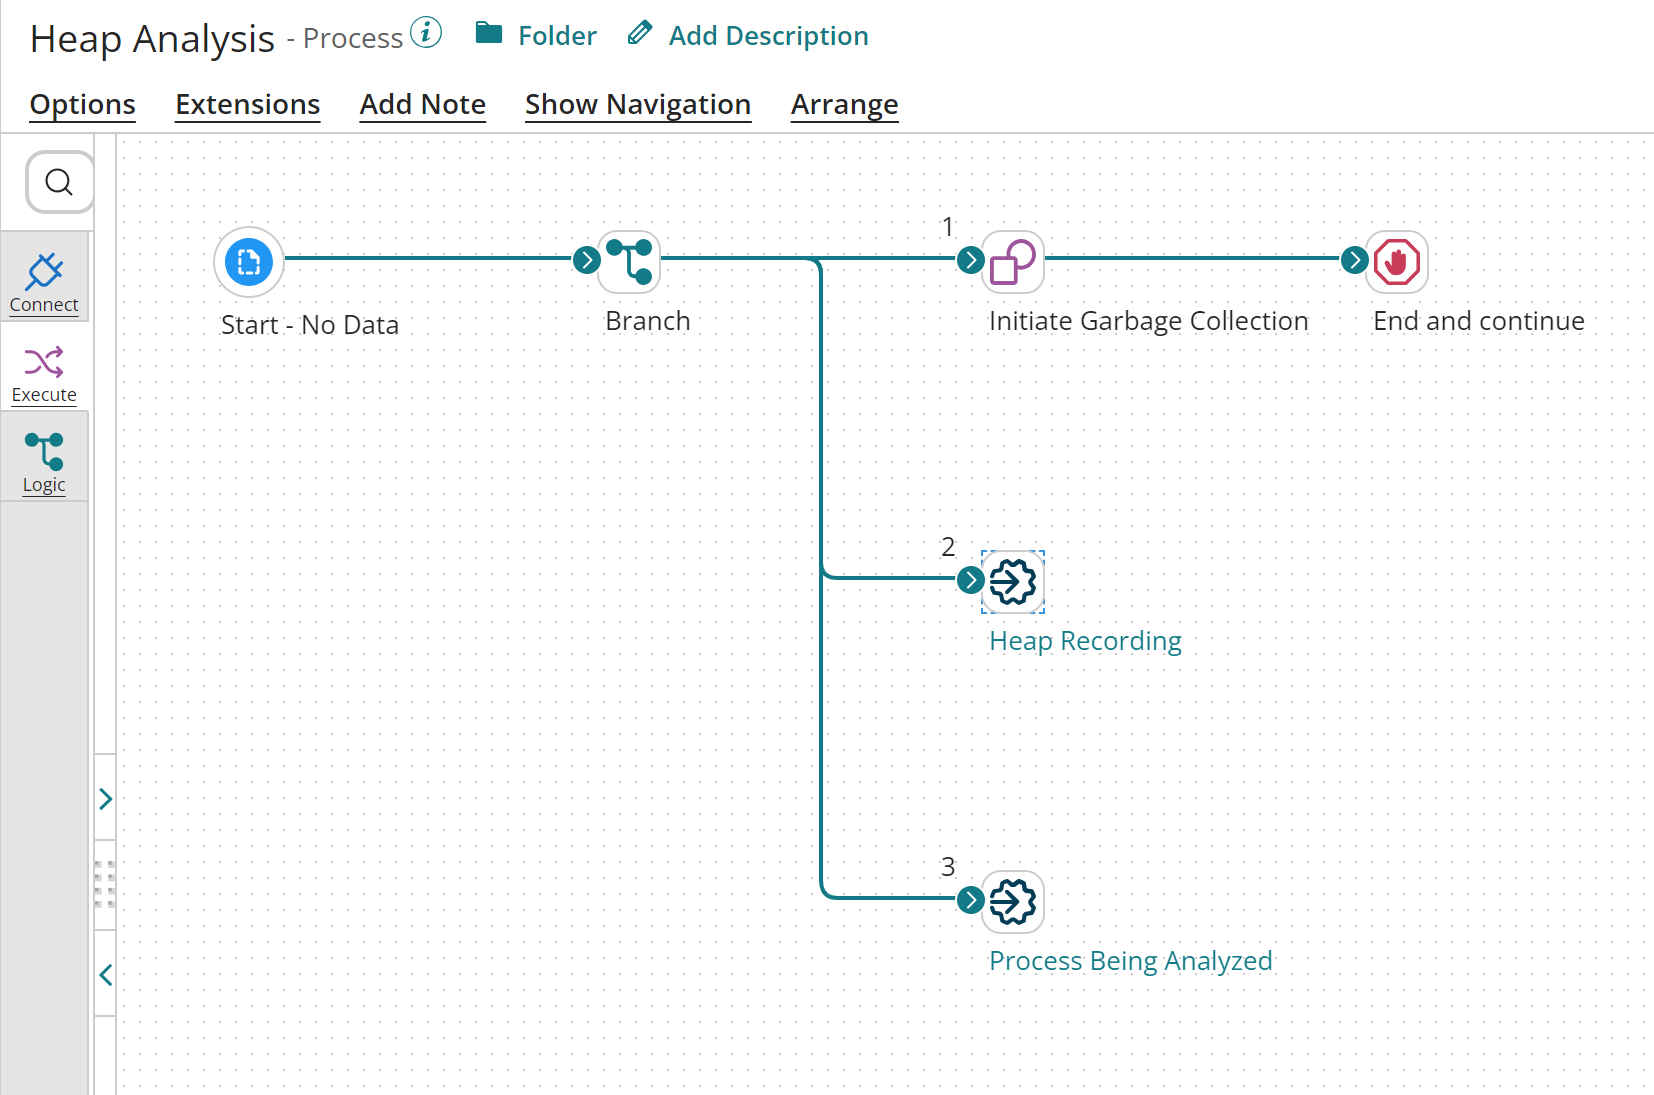The height and width of the screenshot is (1095, 1654).
Task: Click the End and continue stop icon
Action: [x=1396, y=262]
